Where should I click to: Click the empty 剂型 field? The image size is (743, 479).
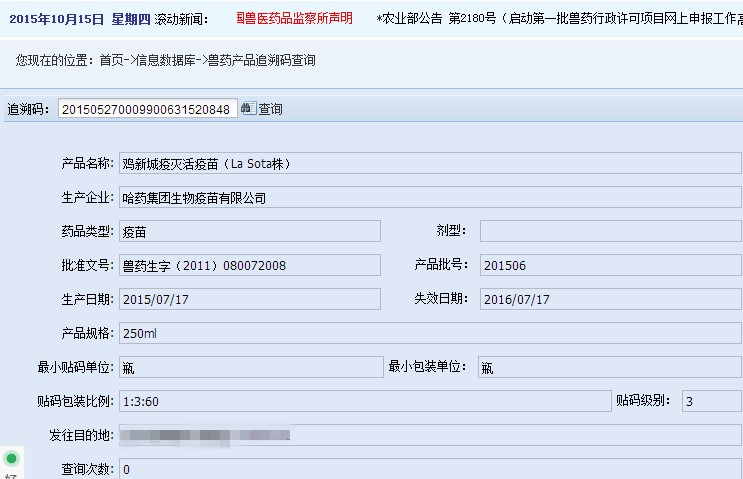tap(610, 231)
